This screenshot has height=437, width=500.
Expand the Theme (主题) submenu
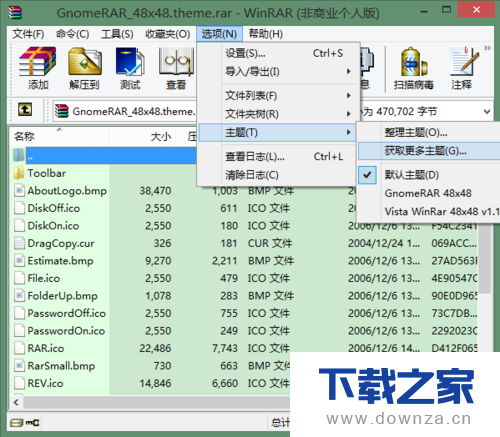pyautogui.click(x=278, y=132)
